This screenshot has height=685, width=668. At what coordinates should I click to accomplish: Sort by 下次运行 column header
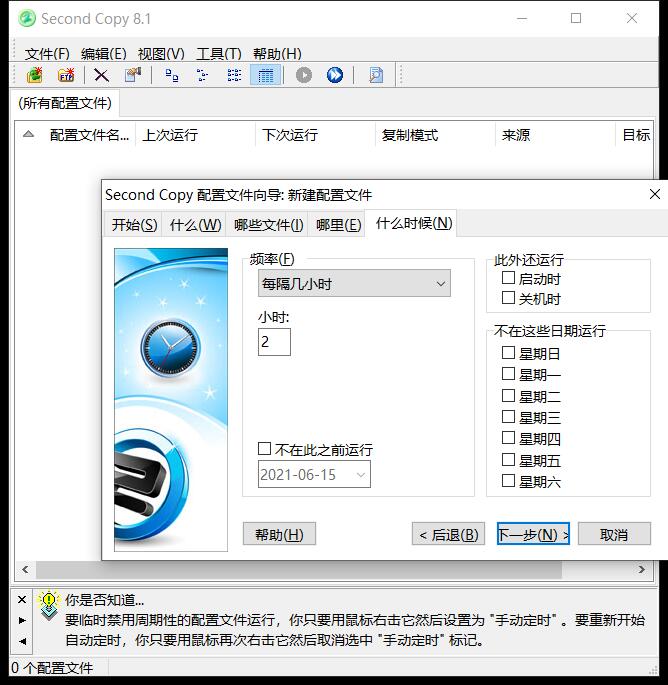315,135
